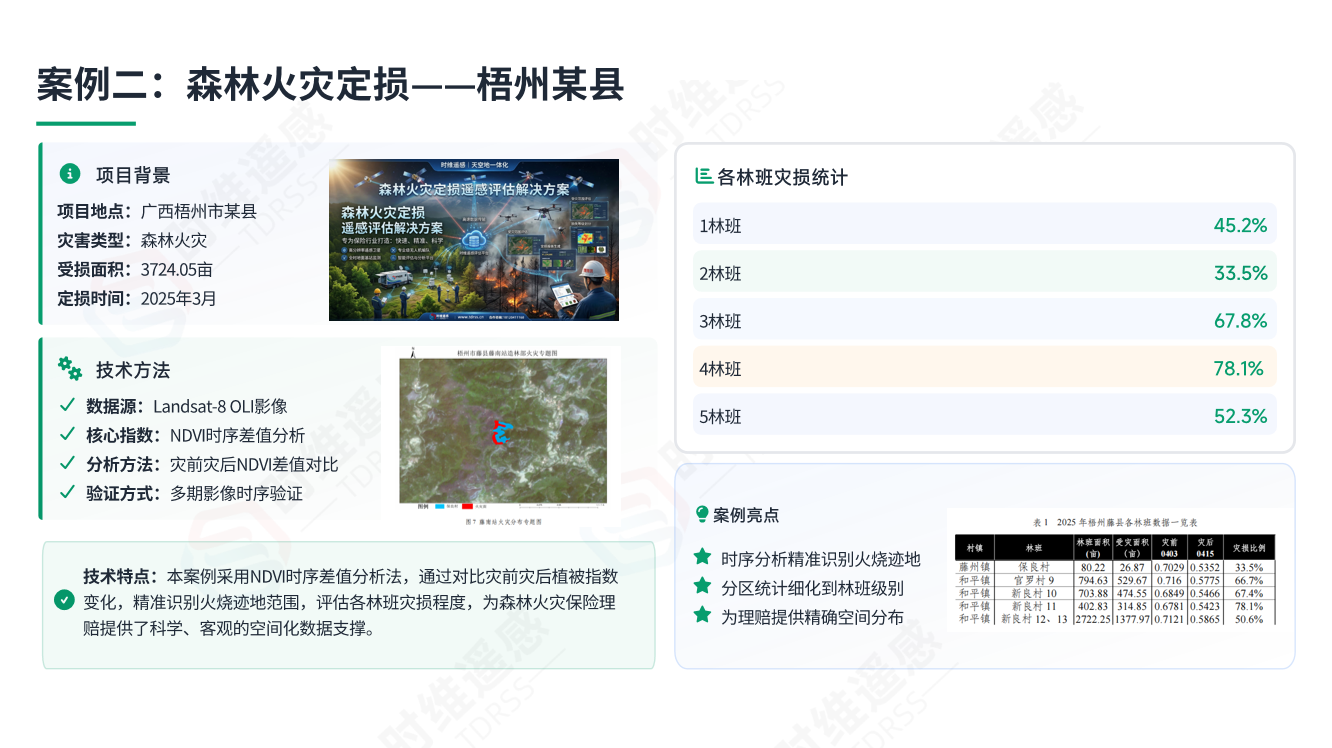
Task: Click the 灾损比例 column header in the table
Action: click(x=1248, y=548)
